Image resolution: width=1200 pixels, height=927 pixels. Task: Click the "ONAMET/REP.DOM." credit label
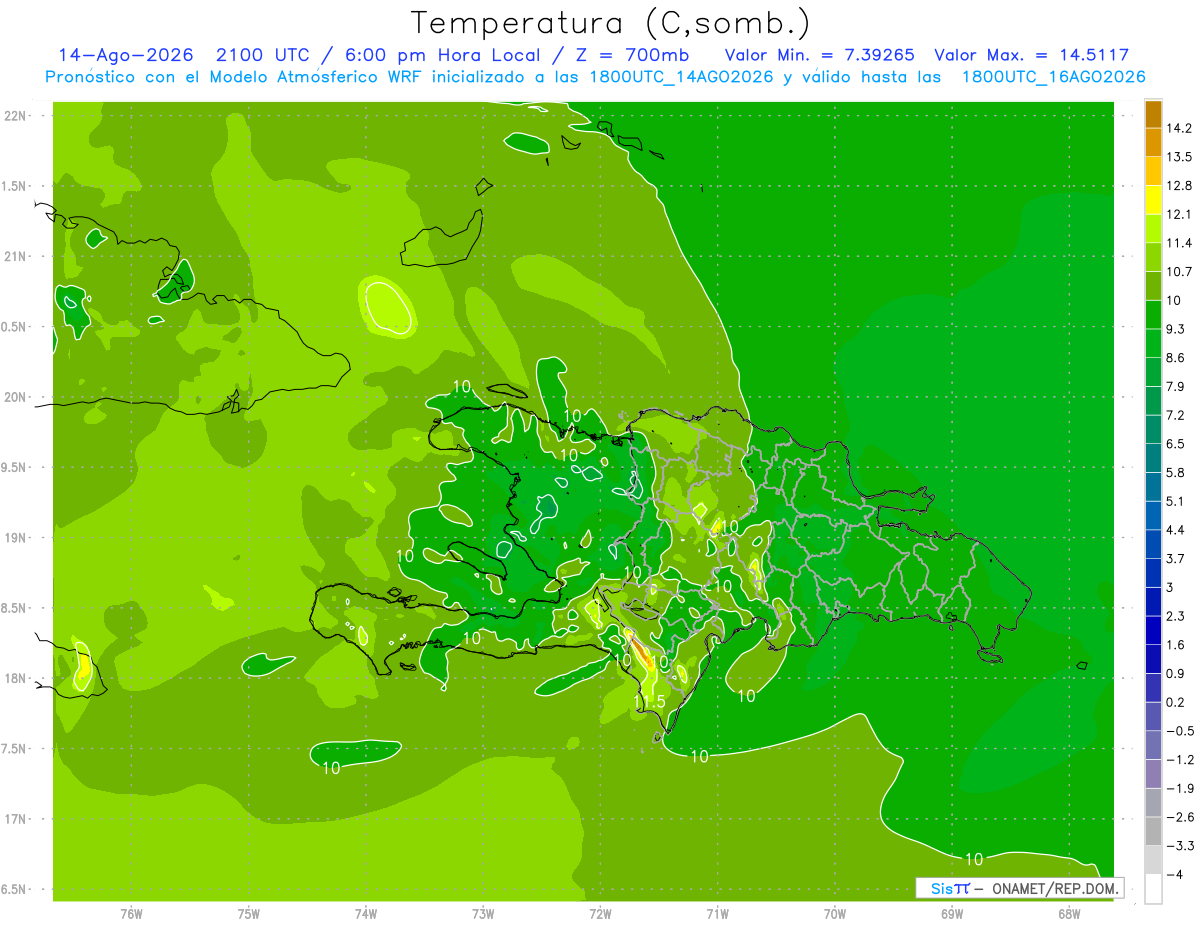(1056, 888)
